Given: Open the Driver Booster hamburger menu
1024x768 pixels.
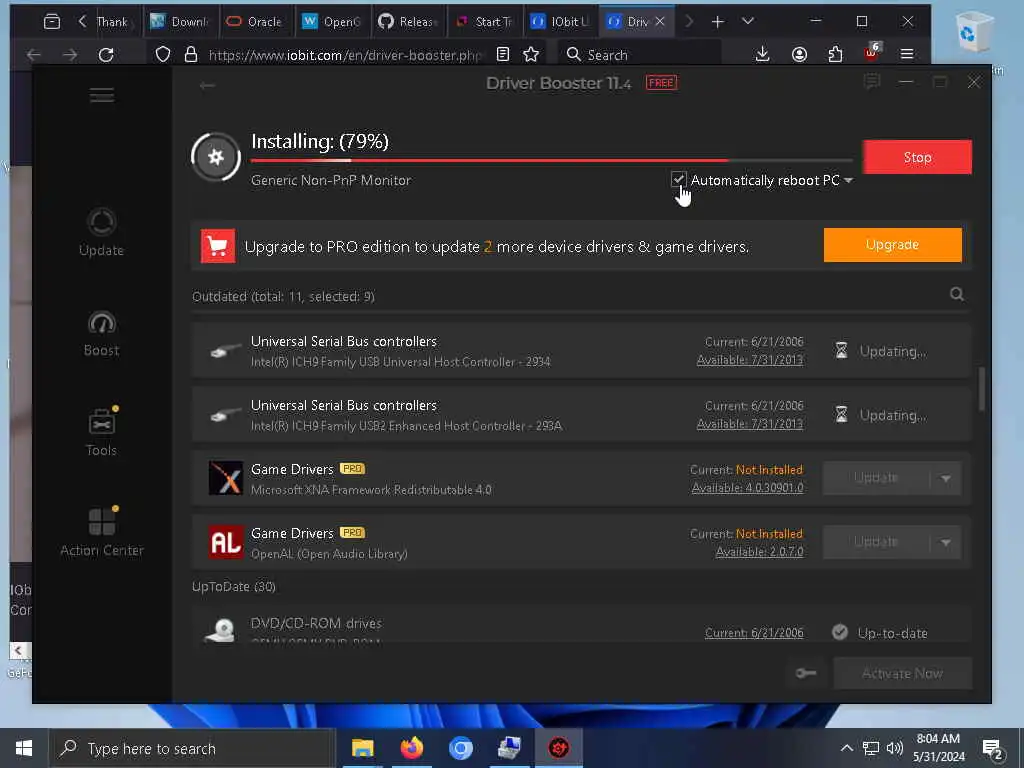Looking at the screenshot, I should [x=102, y=95].
